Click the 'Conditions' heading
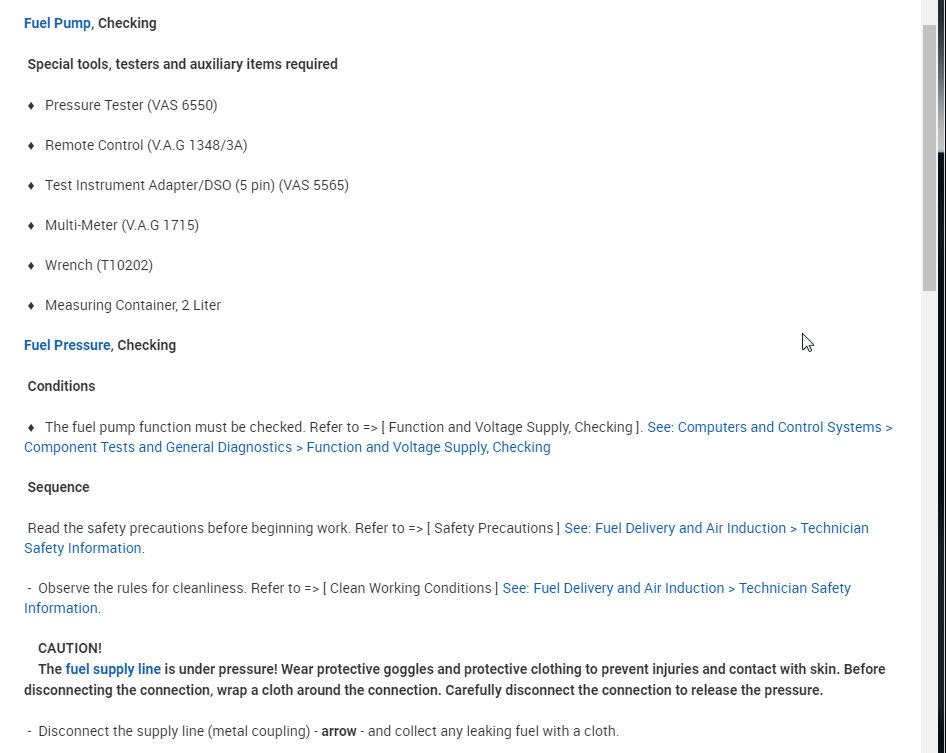This screenshot has width=946, height=753. 61,386
